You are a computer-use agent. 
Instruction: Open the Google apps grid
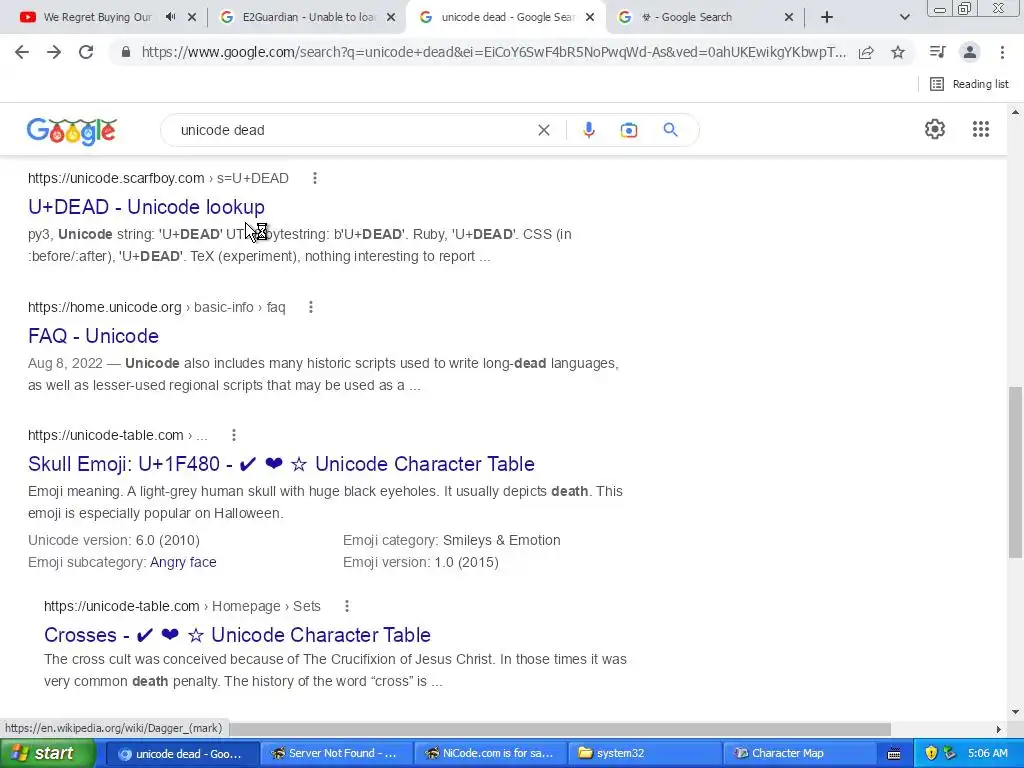coord(980,129)
